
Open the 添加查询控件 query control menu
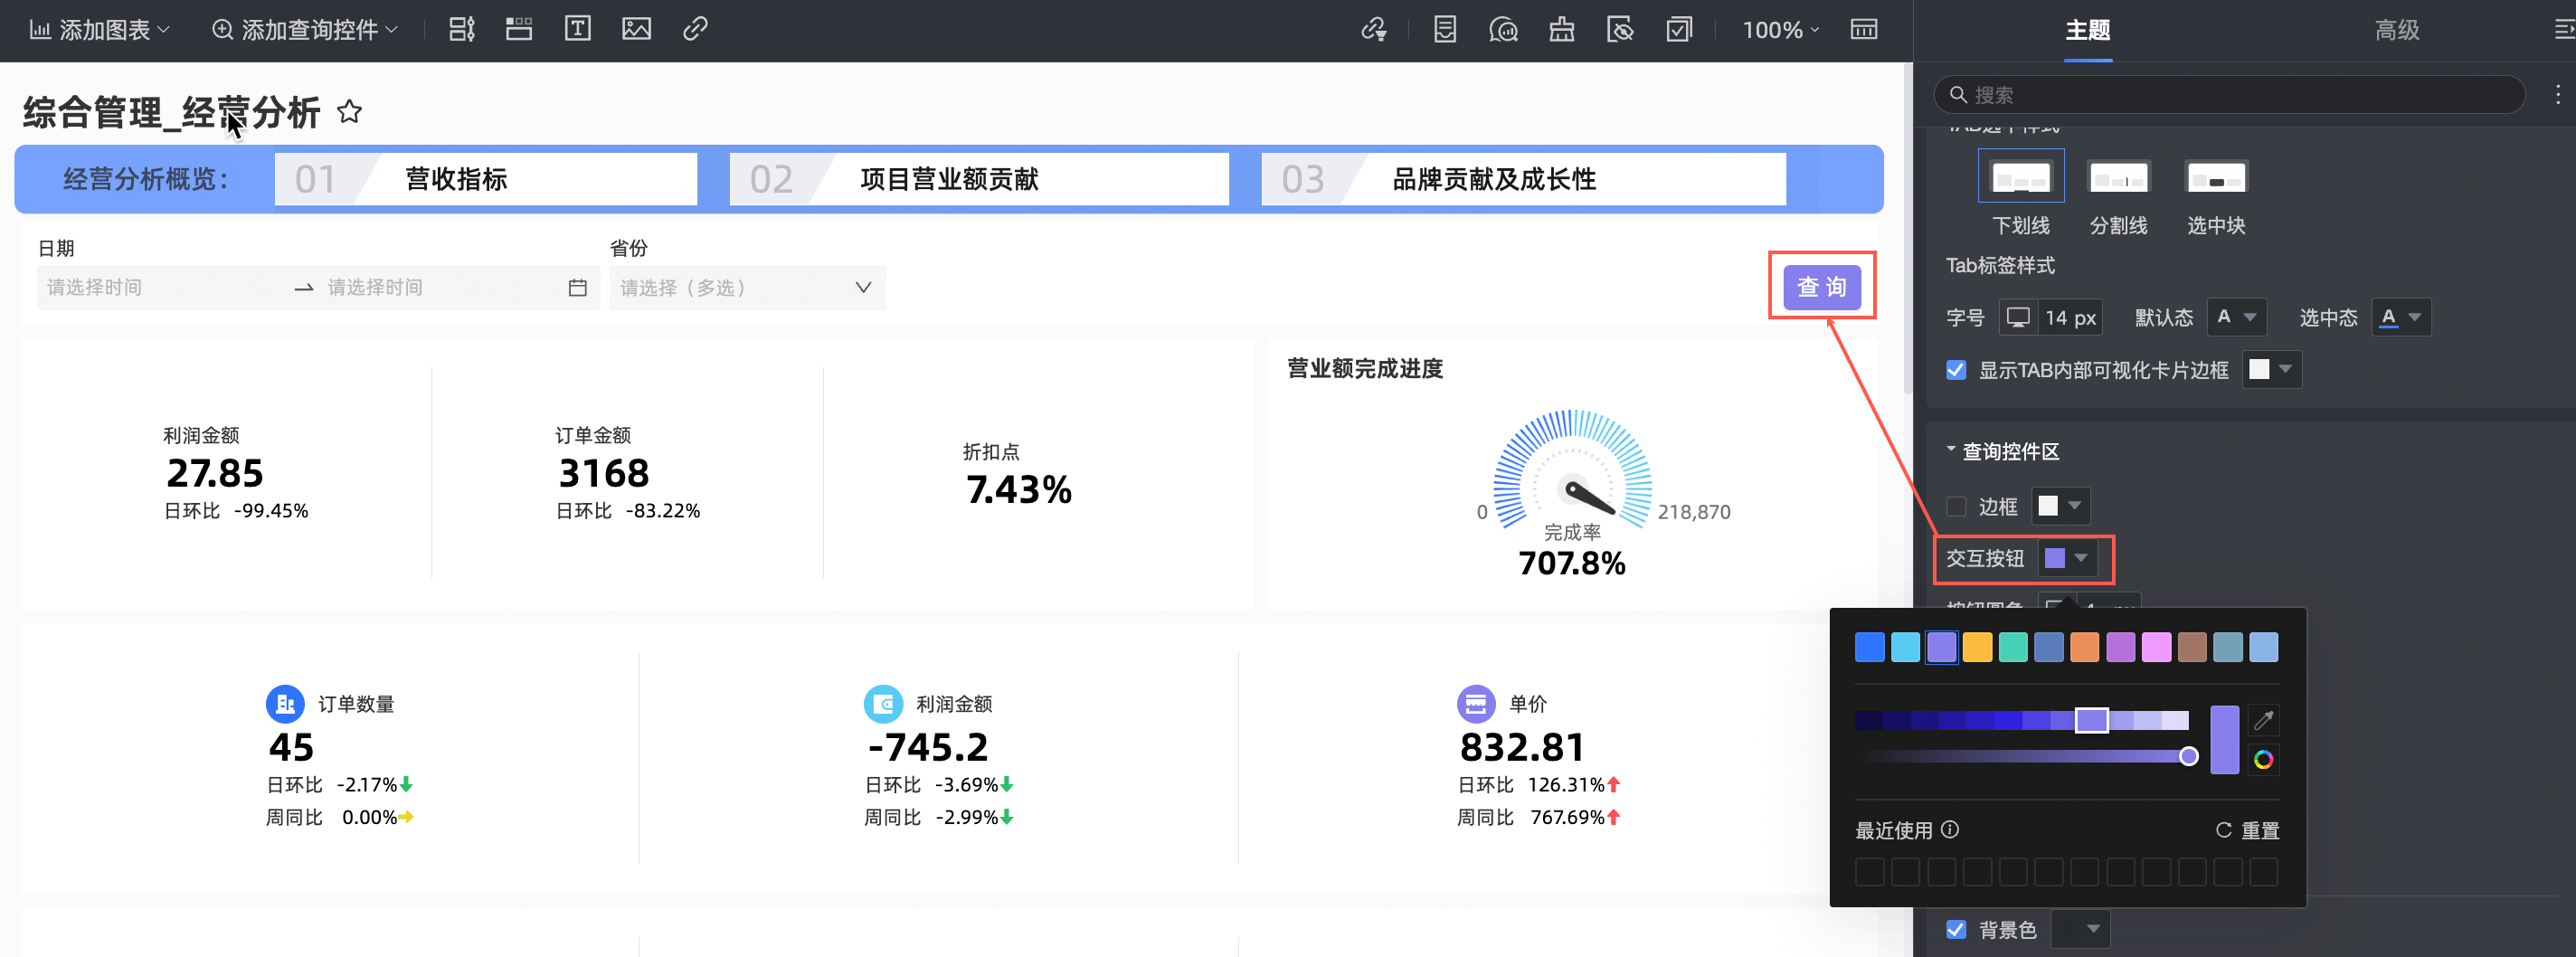[305, 30]
